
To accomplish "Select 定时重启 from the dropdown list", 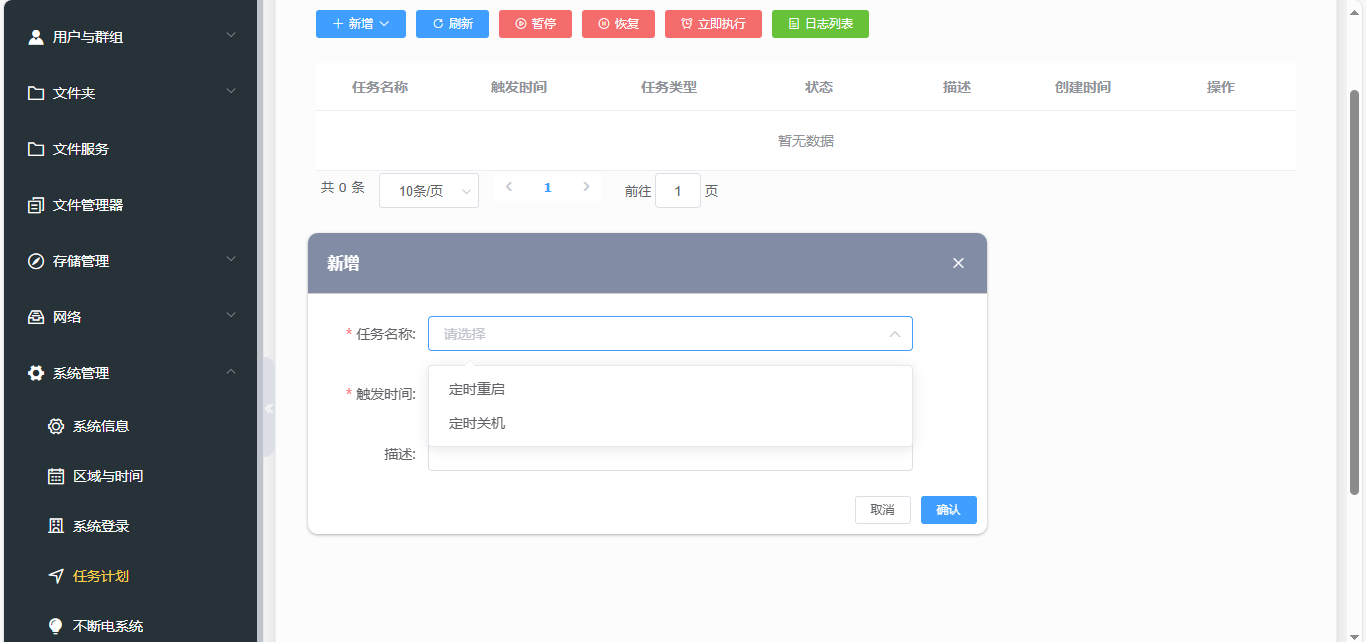I will 475,389.
